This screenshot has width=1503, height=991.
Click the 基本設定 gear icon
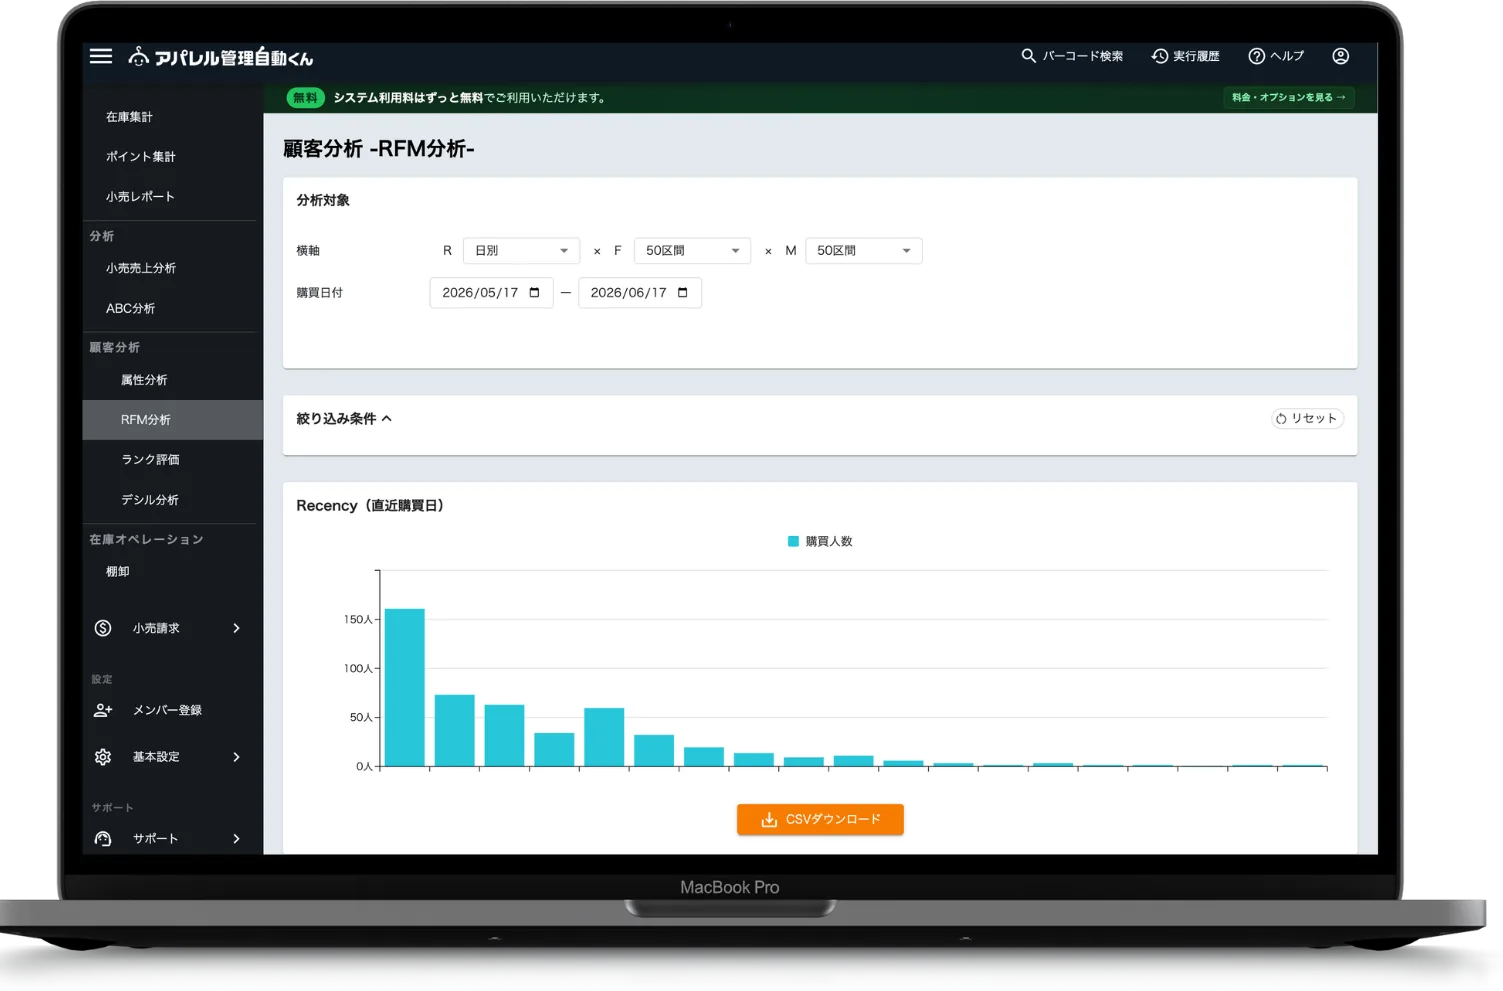tap(103, 757)
